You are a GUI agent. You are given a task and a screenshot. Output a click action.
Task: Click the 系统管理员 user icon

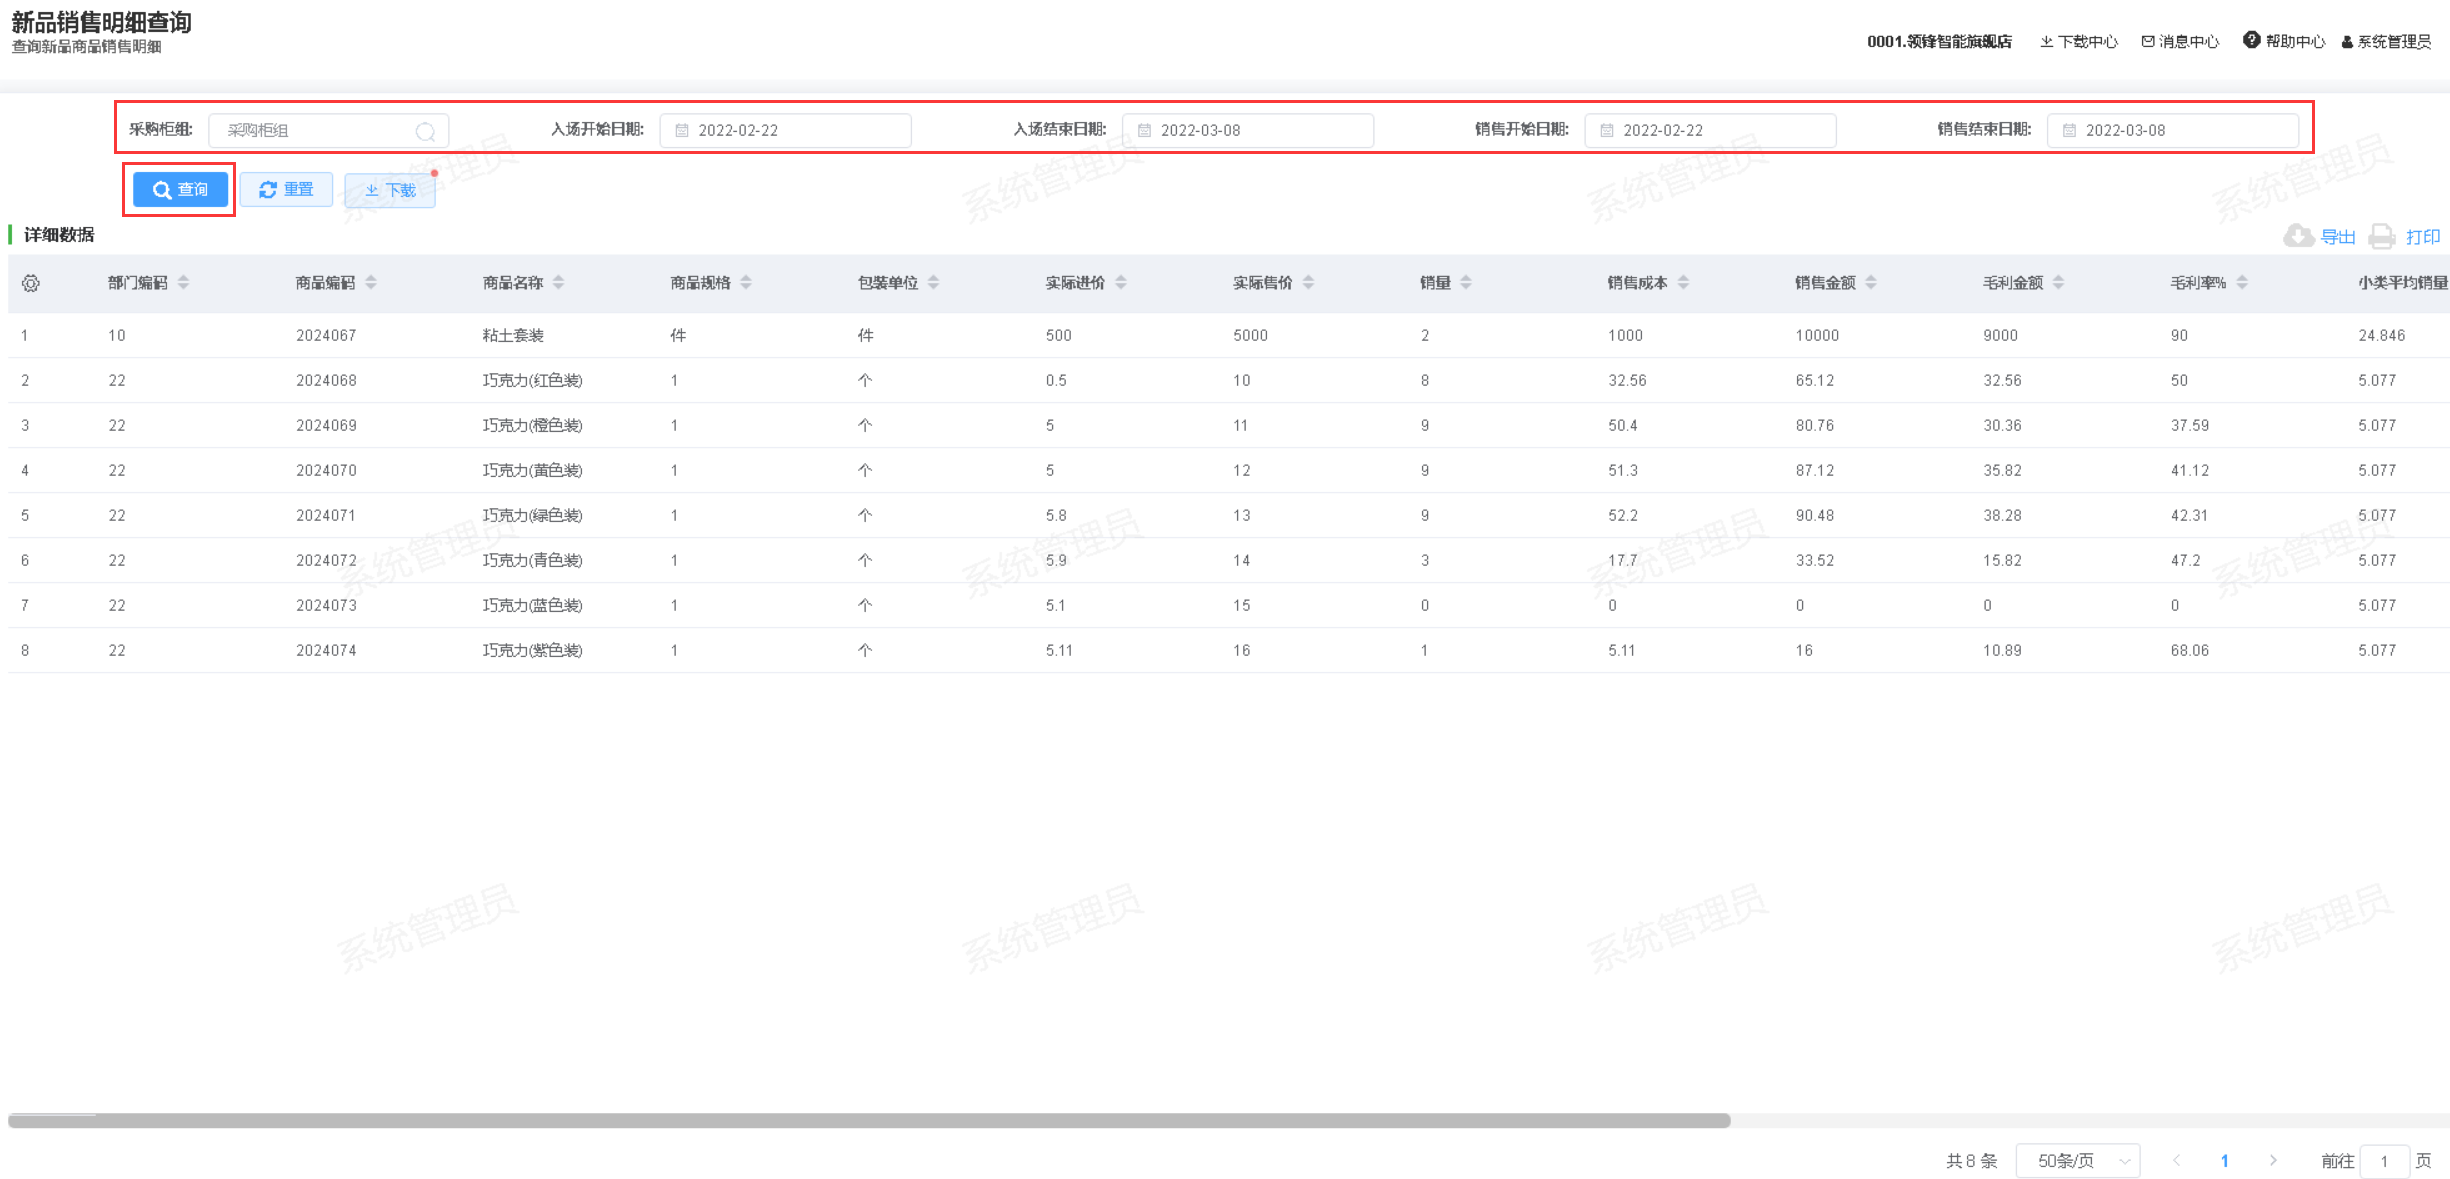coord(2347,42)
